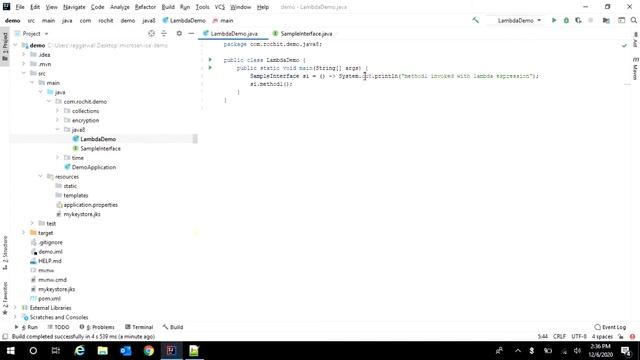Select the LambdaDemo.java editor tab
Viewport: 640px width, 360px height.
coord(231,33)
